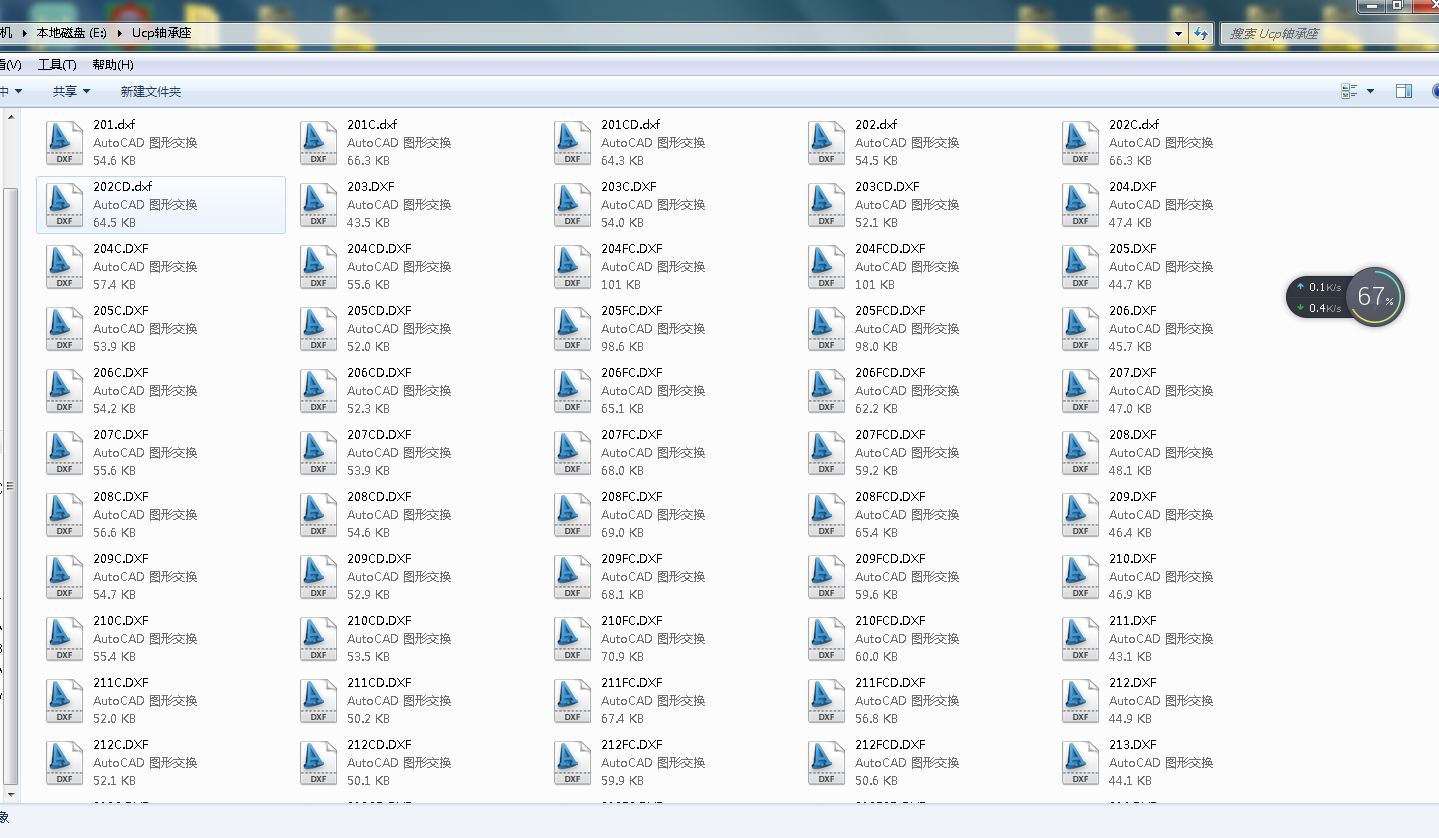Viewport: 1439px width, 838px height.
Task: Click the 205C.DXF file icon
Action: click(x=65, y=329)
